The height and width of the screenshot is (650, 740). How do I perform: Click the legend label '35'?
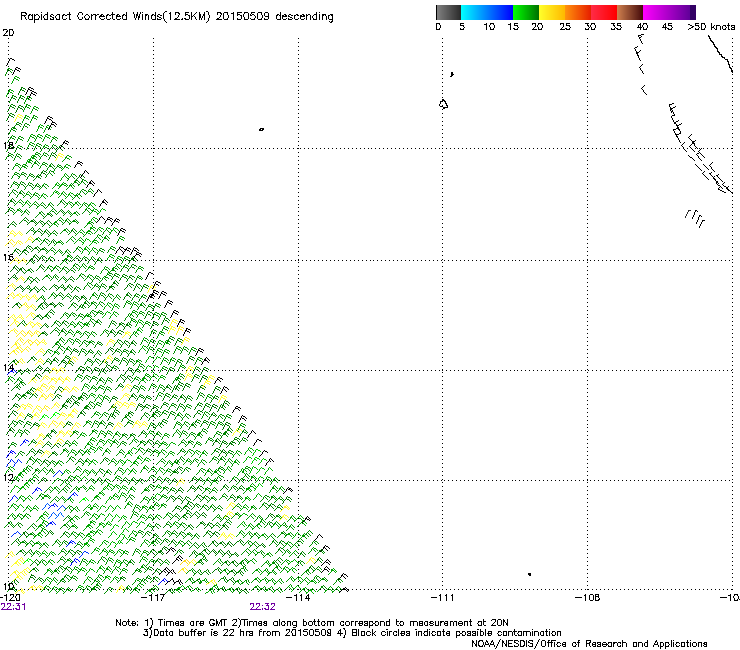616,27
